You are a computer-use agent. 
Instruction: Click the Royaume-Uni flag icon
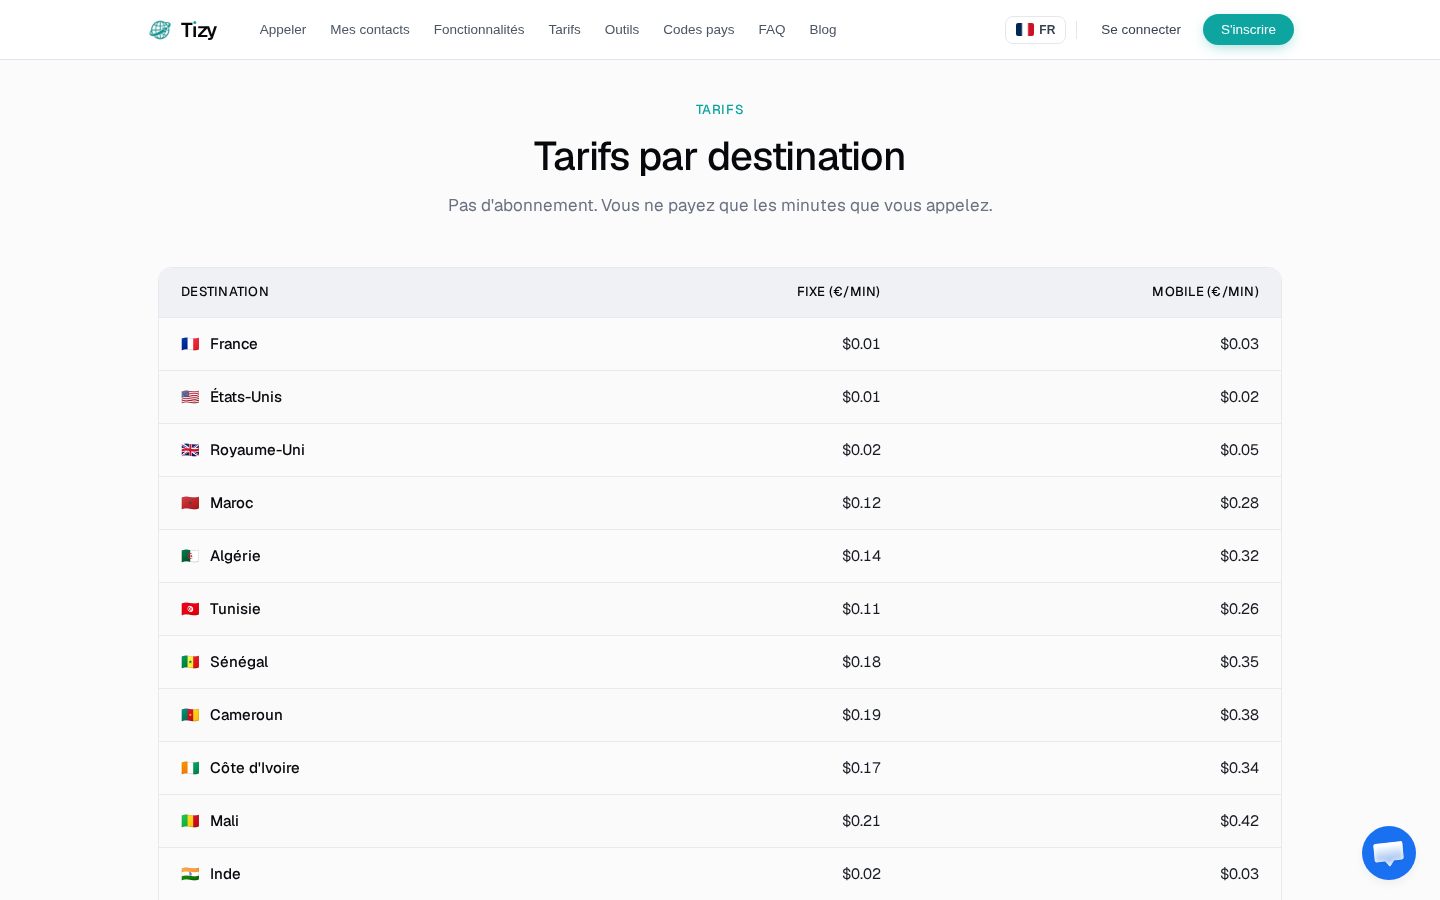(190, 450)
